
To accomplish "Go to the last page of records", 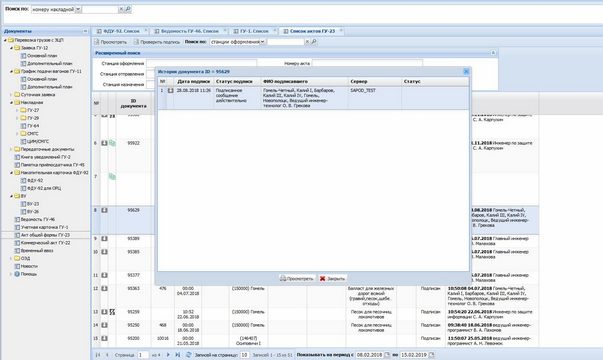I will [x=177, y=355].
